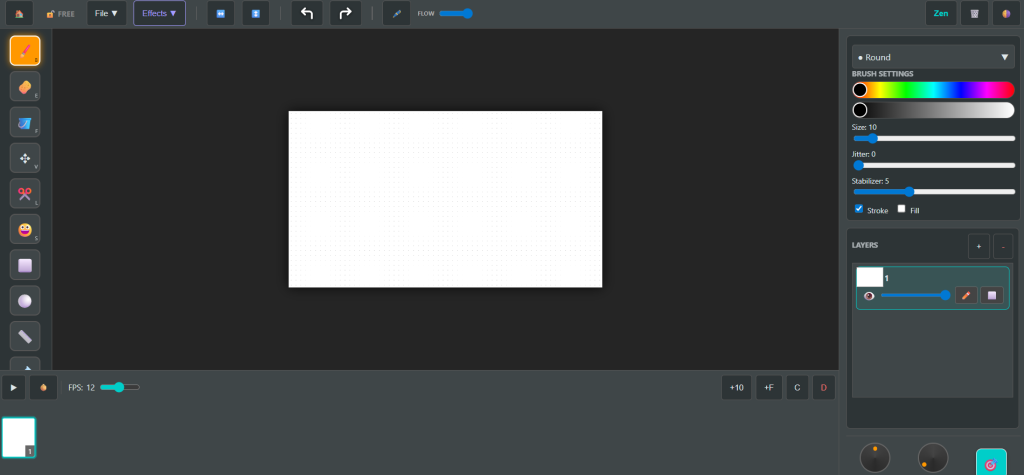
Task: Open the Round brush type dropdown
Action: [x=932, y=58]
